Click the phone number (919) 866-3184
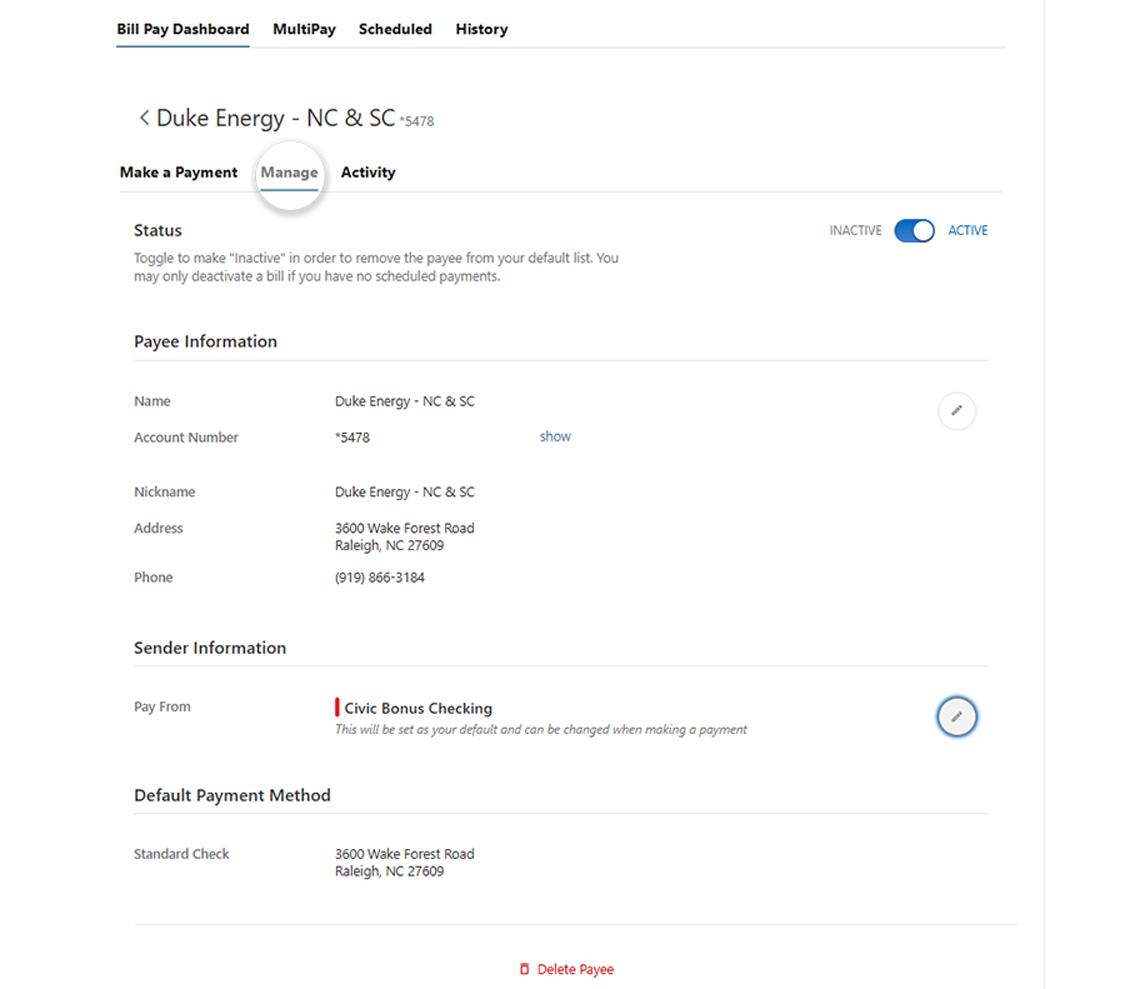Screen dimensions: 1125x989 click(x=380, y=577)
